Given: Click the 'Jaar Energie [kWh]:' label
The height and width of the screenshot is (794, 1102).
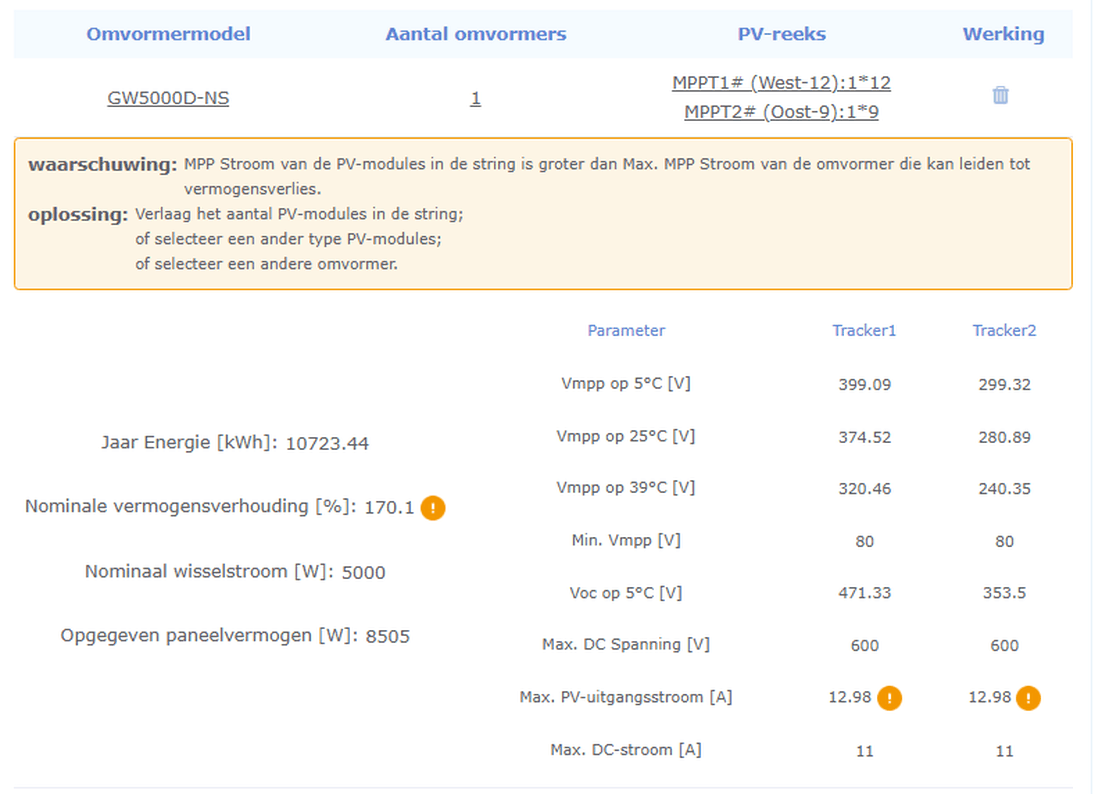Looking at the screenshot, I should pos(189,443).
